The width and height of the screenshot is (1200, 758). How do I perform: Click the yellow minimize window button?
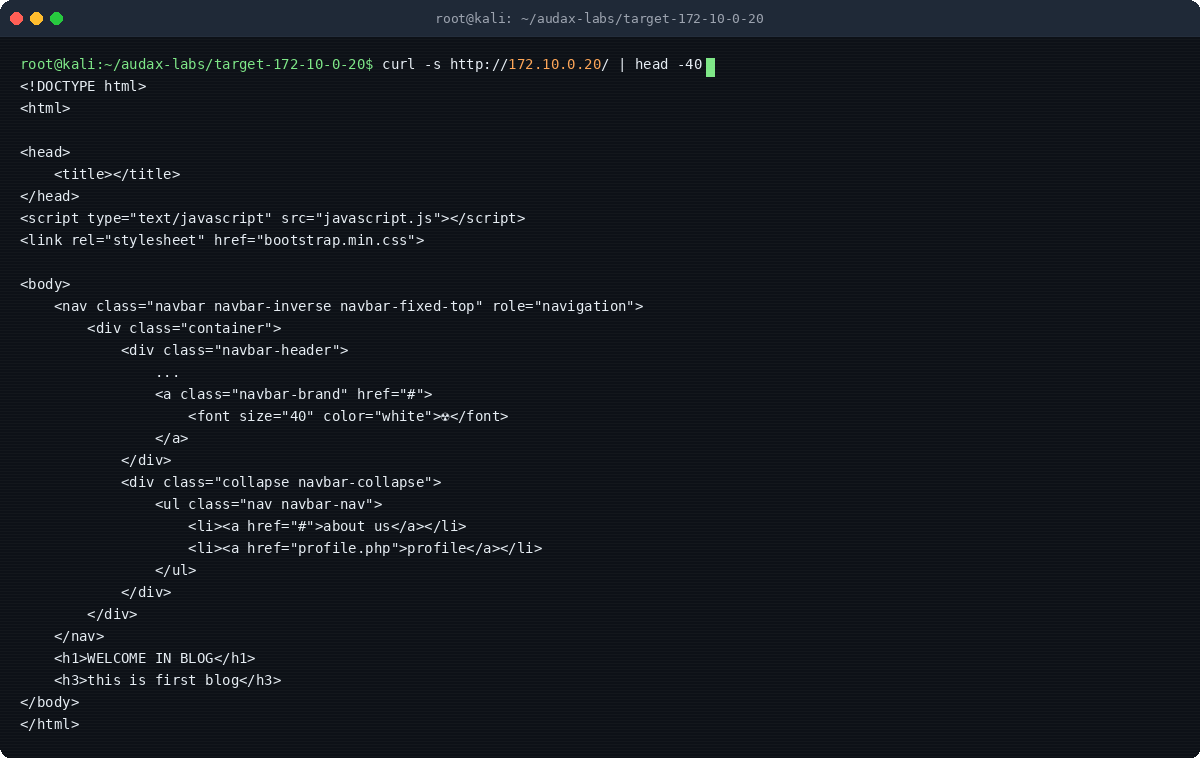pos(36,18)
